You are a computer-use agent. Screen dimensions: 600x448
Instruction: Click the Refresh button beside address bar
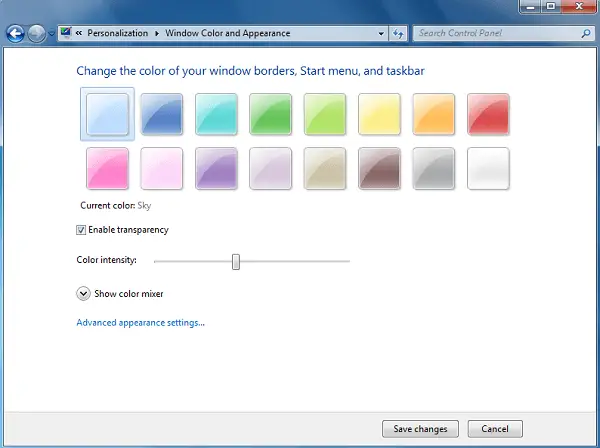point(398,34)
